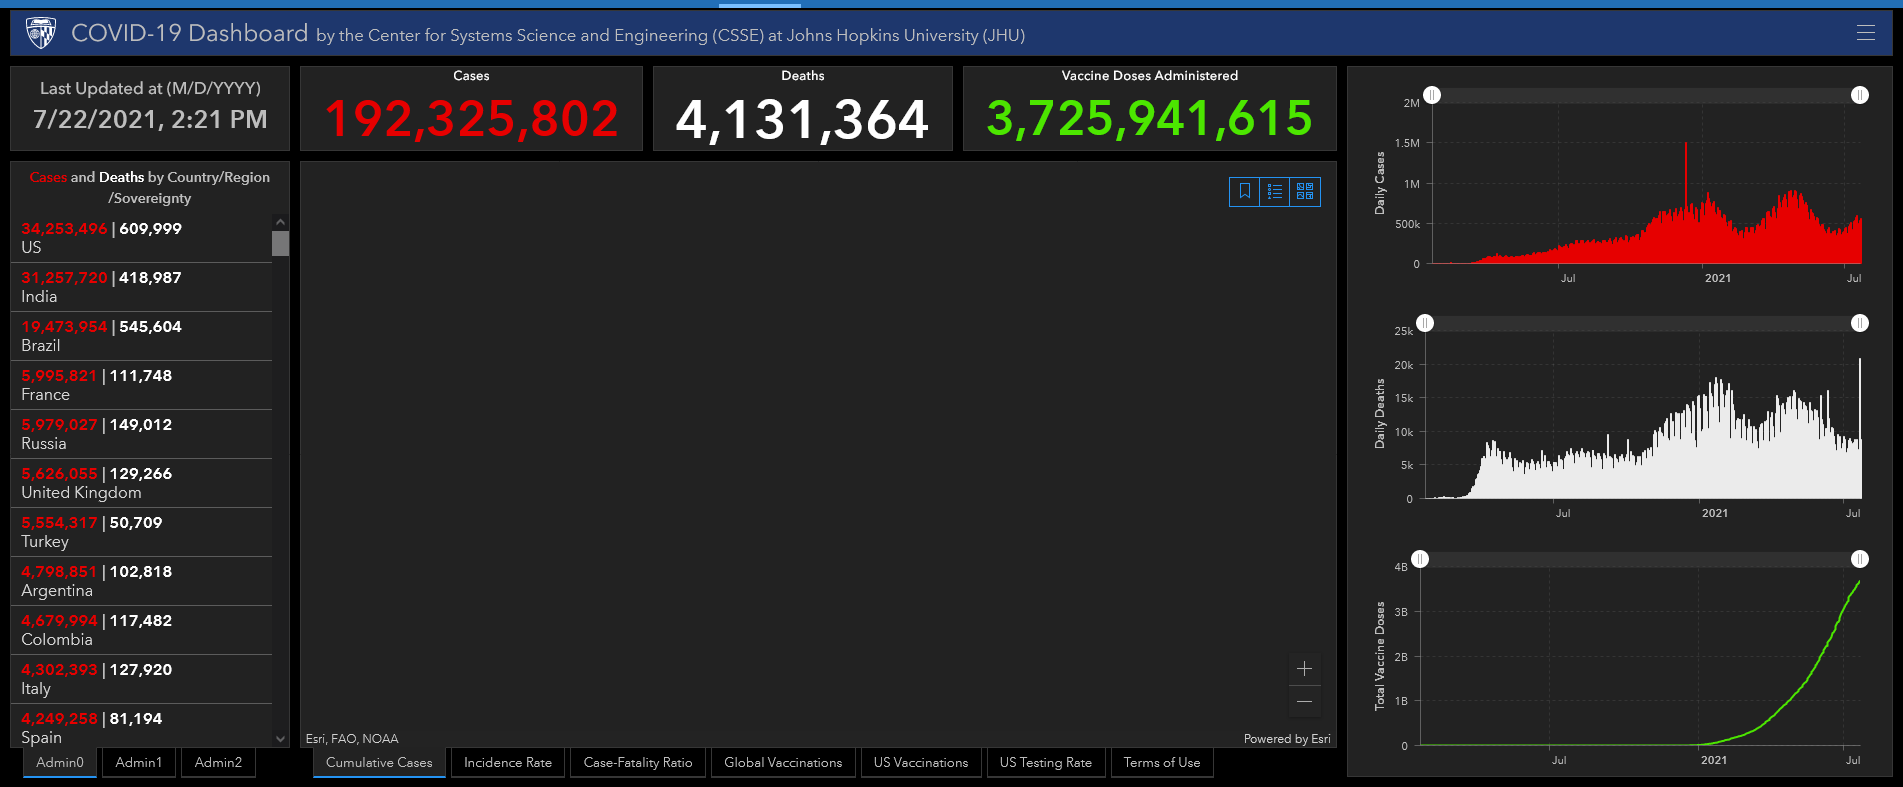Click the Last Updated date 7/22/2021
This screenshot has width=1903, height=787.
150,119
